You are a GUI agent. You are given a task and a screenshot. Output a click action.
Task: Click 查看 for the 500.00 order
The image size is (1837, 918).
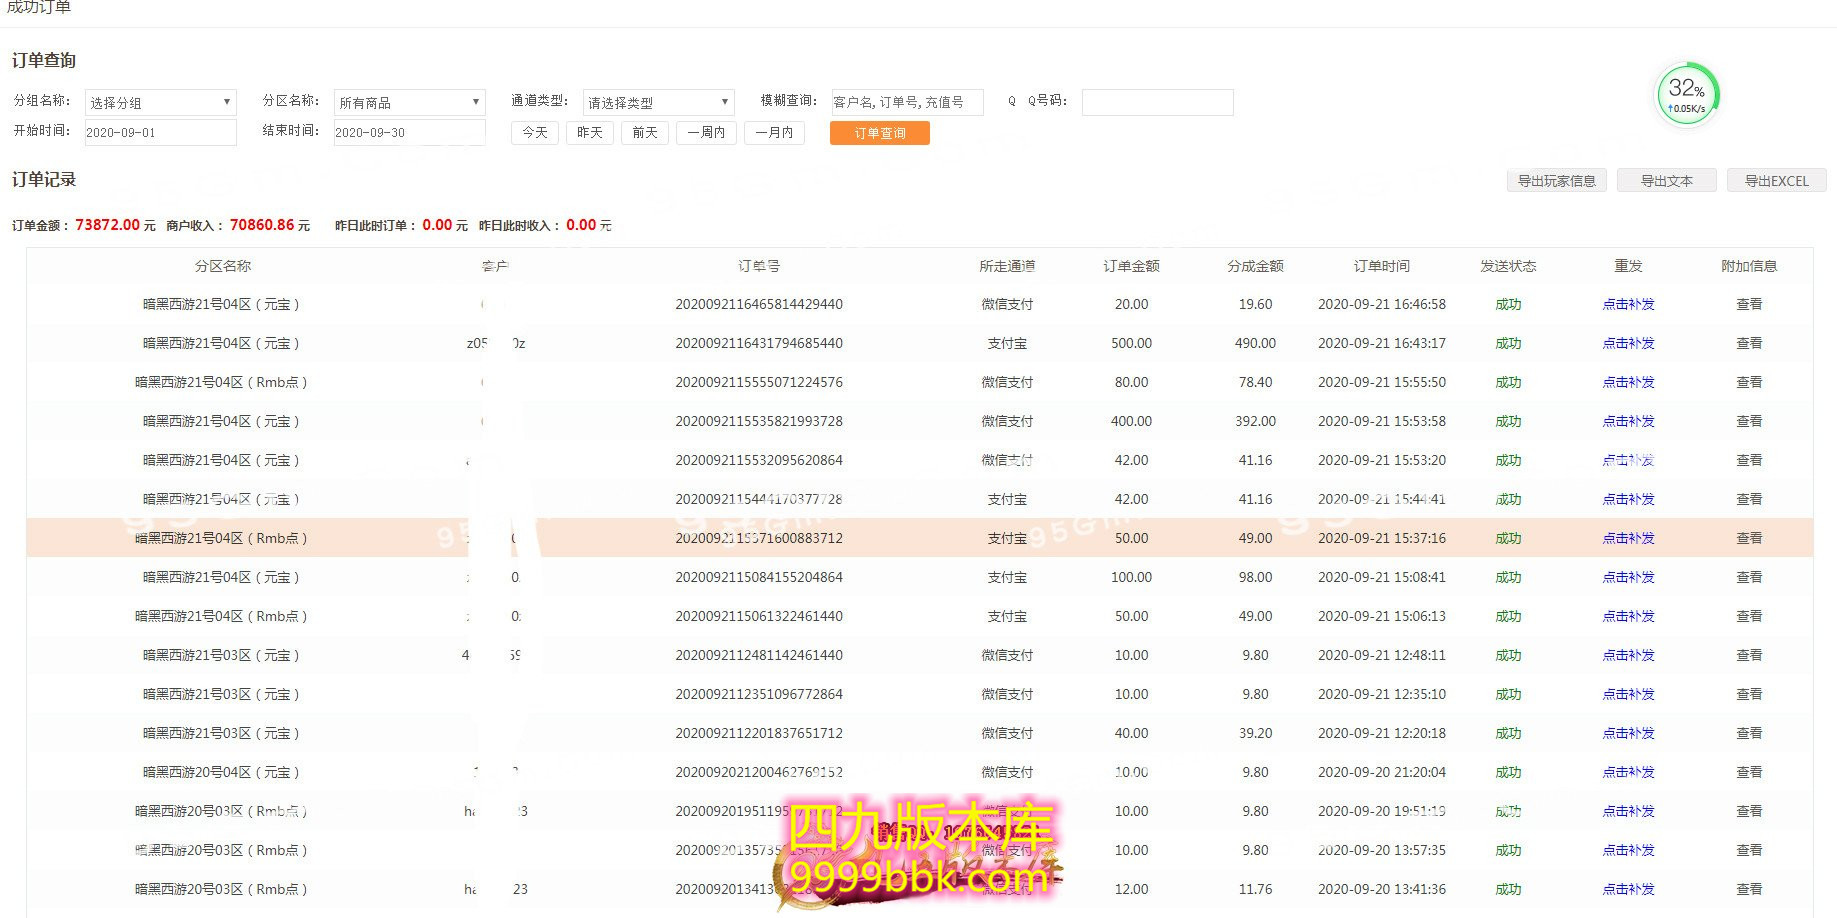pyautogui.click(x=1748, y=343)
